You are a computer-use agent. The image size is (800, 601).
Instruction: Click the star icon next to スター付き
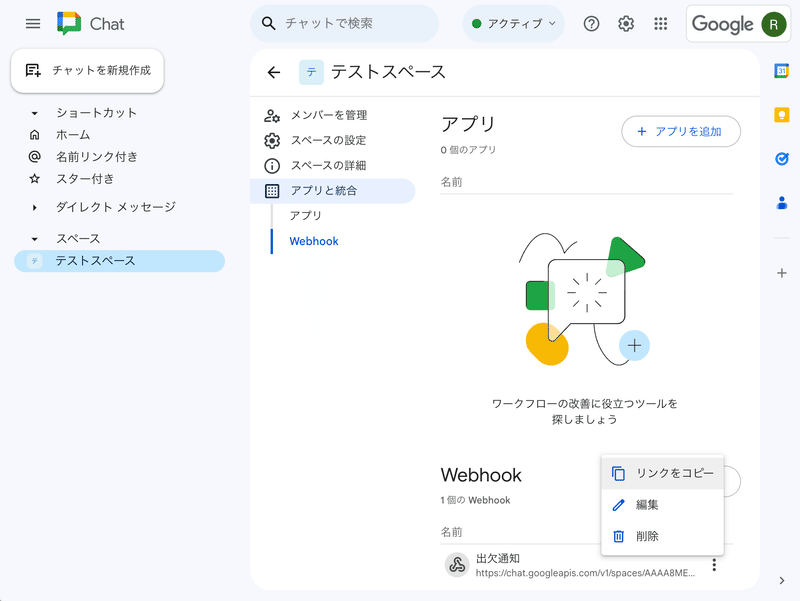[x=34, y=179]
